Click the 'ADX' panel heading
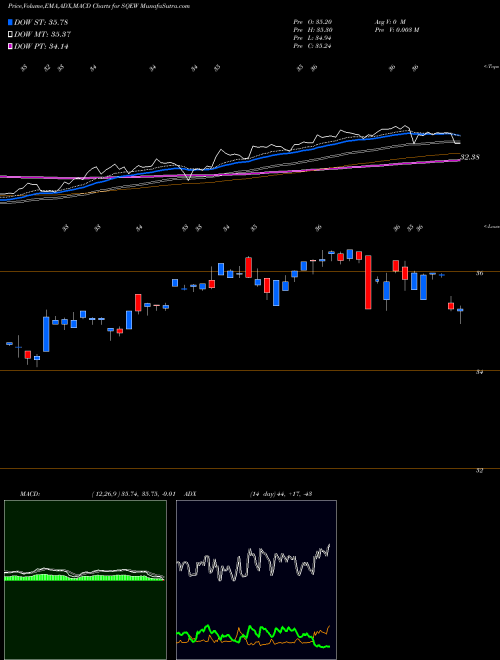The width and height of the screenshot is (500, 660). (x=191, y=494)
